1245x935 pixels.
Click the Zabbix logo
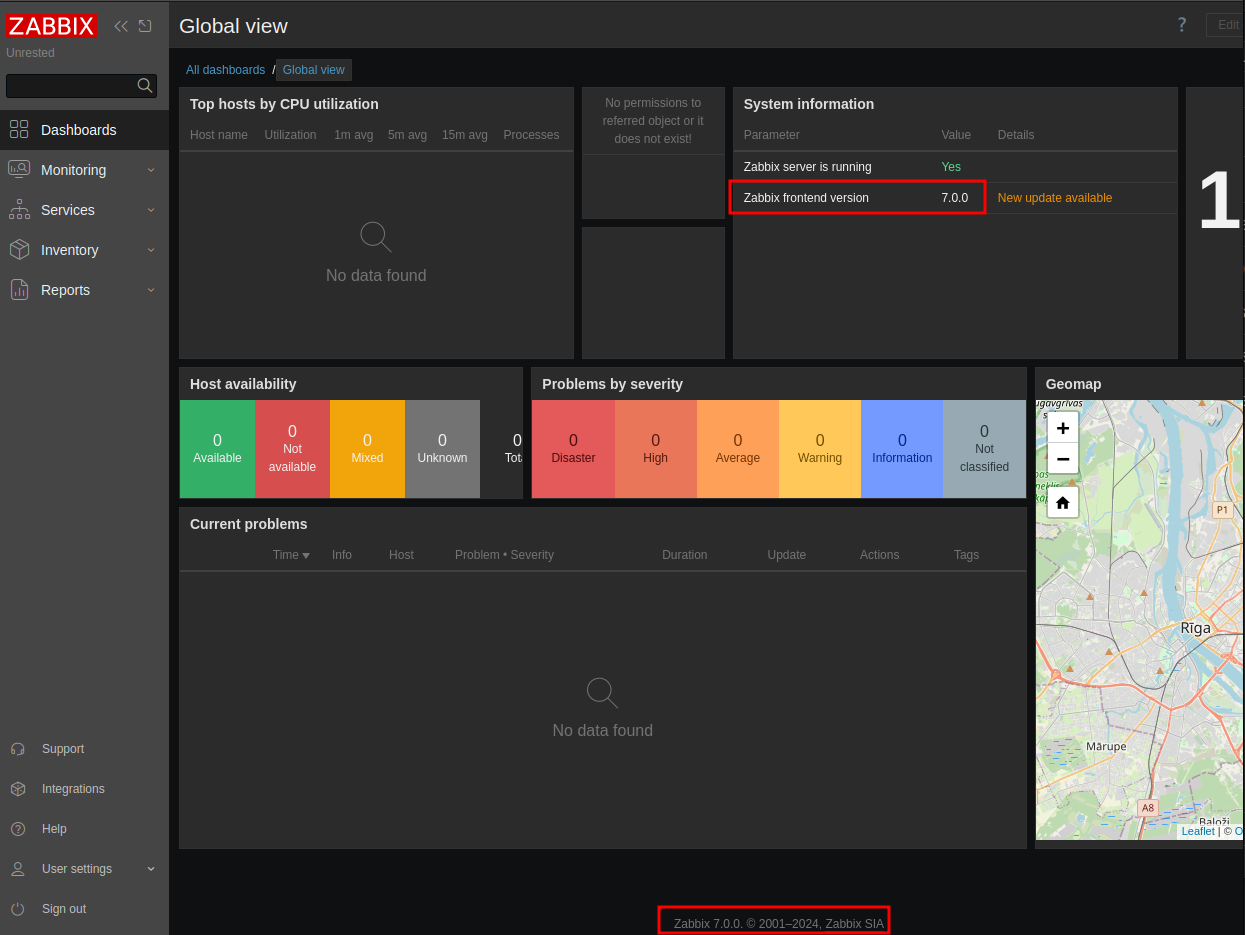[x=51, y=26]
